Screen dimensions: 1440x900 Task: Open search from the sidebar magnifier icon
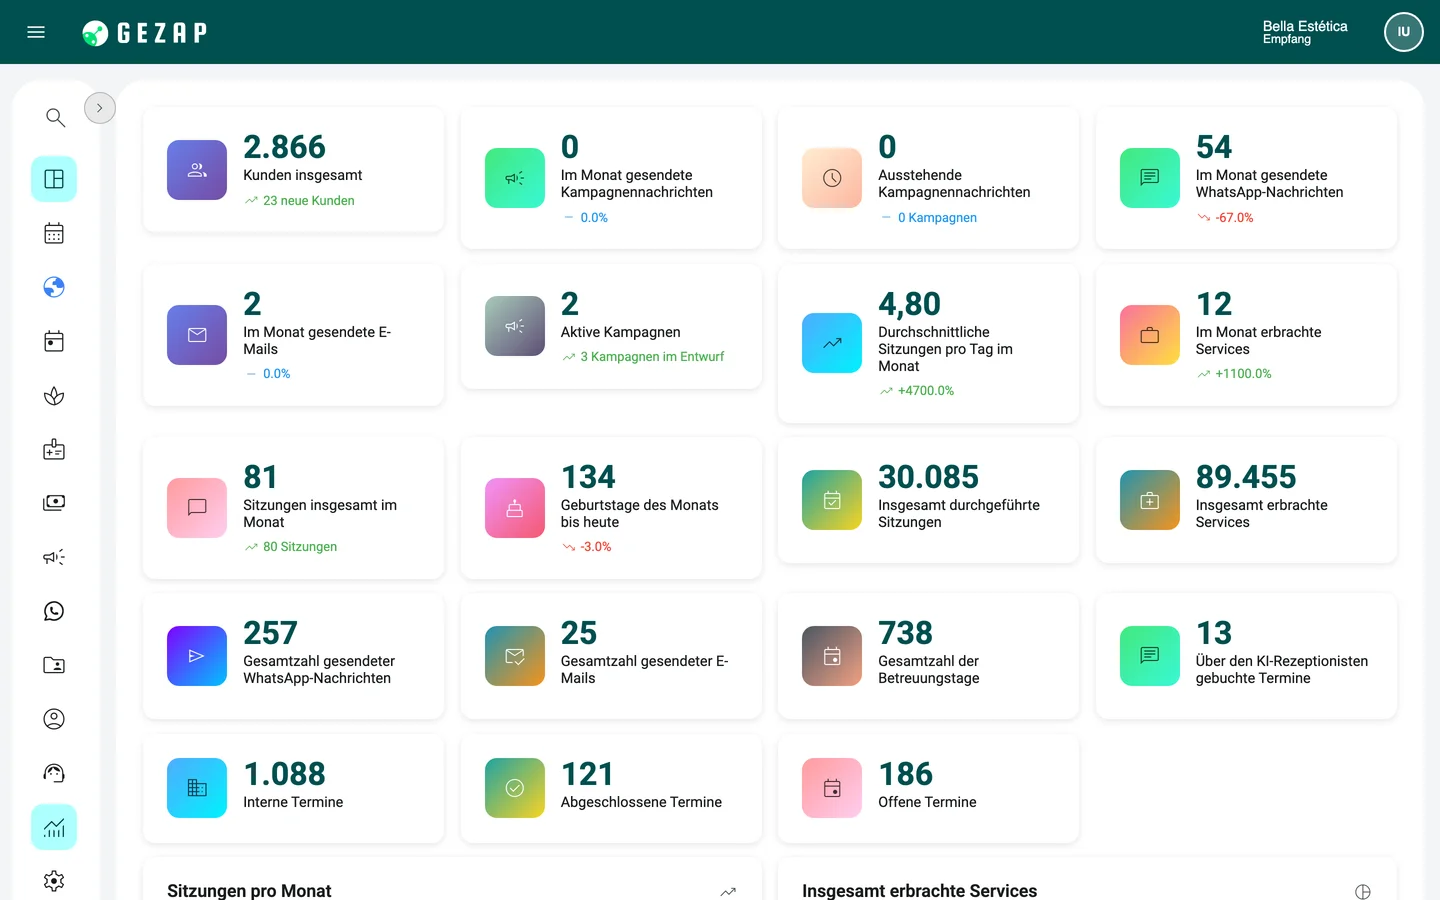pyautogui.click(x=55, y=118)
